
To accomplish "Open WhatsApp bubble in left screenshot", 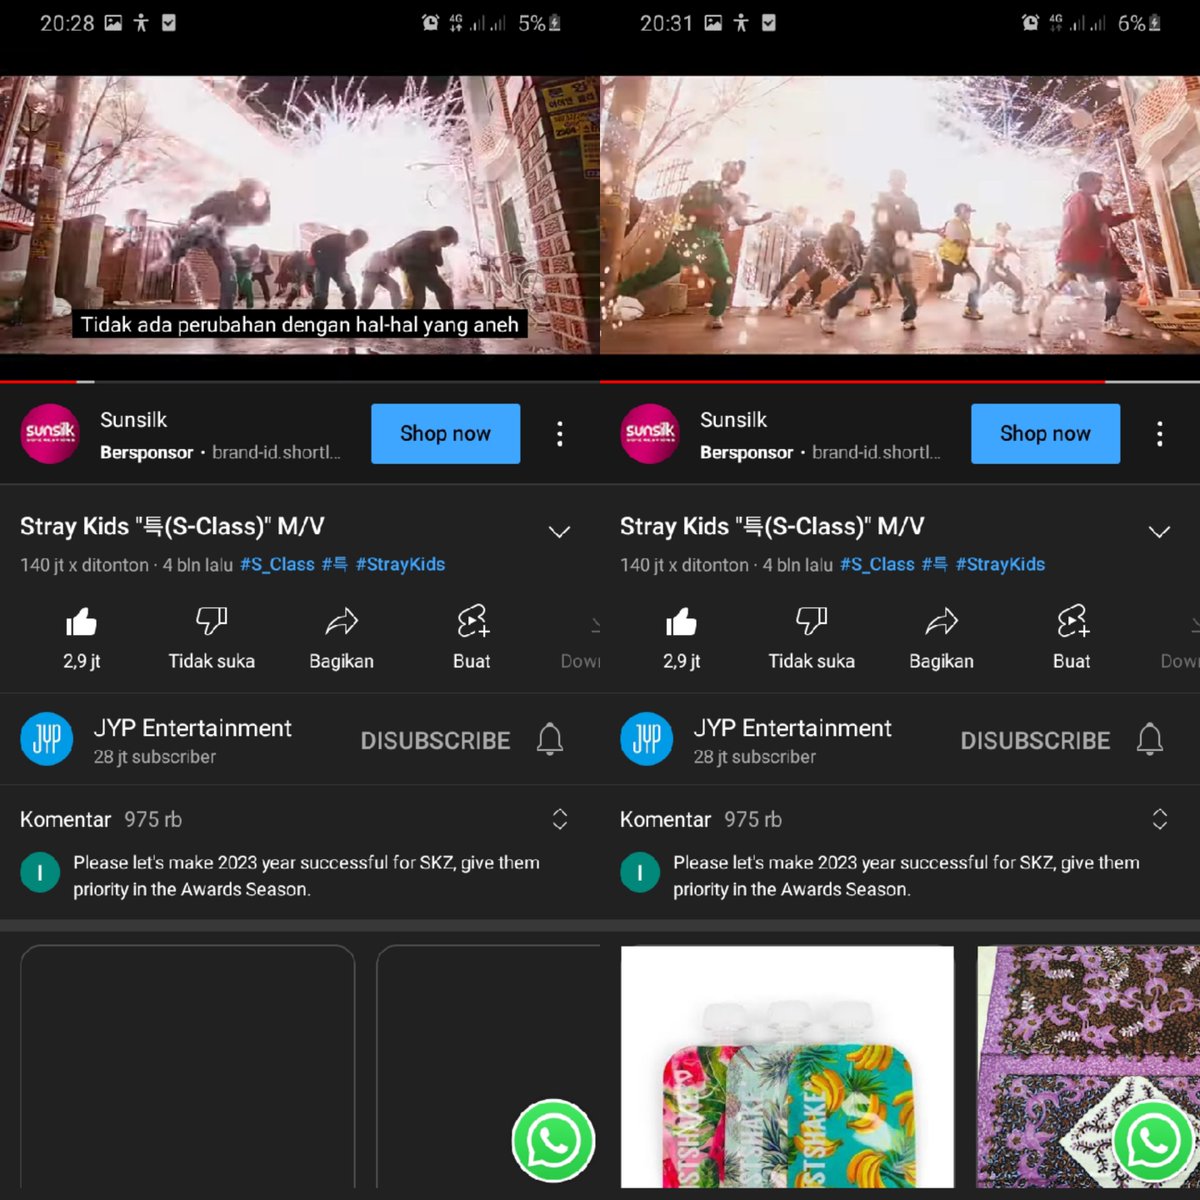I will coord(553,1141).
